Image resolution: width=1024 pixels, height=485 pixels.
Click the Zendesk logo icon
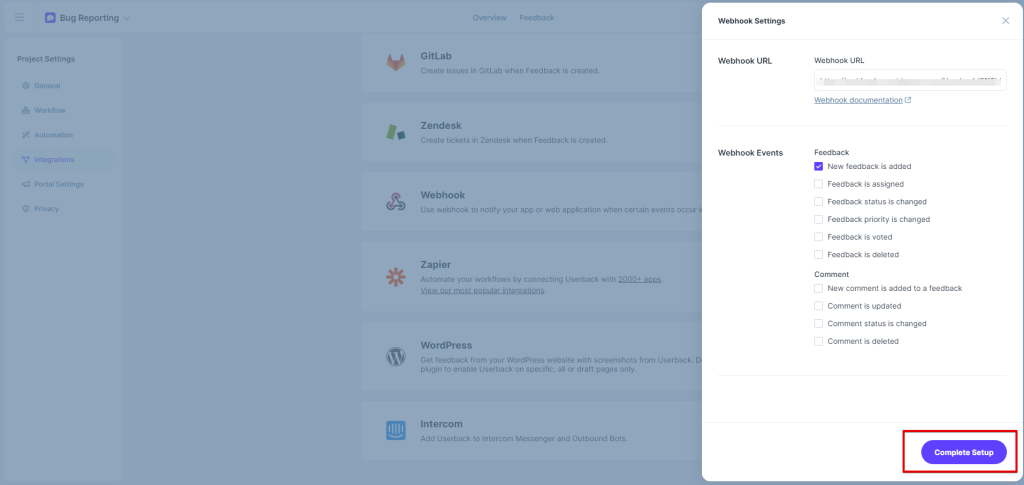click(396, 132)
